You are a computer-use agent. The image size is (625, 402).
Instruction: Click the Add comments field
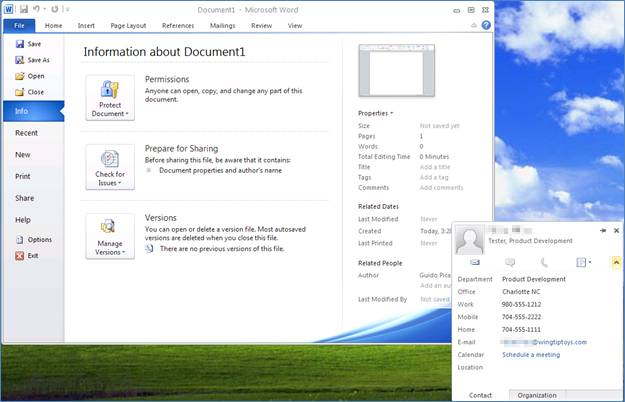441,188
